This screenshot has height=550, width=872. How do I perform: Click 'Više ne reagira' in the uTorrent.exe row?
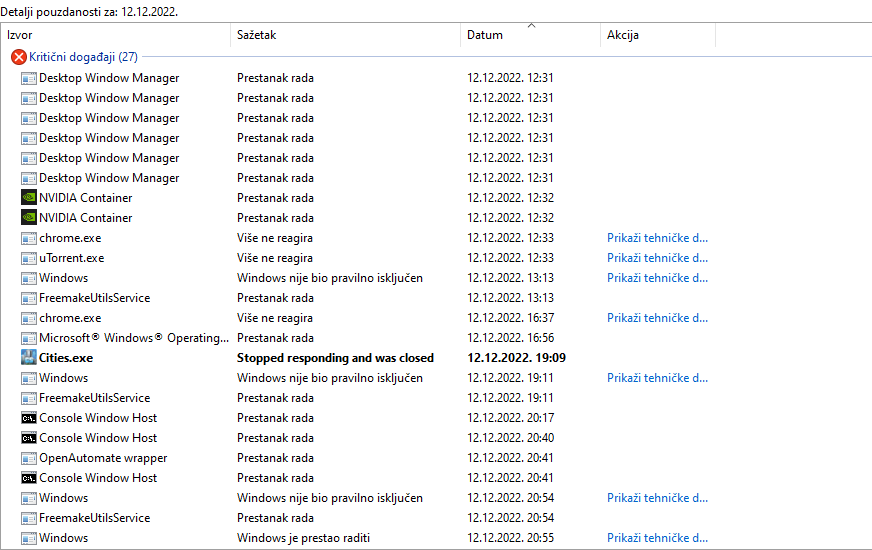275,258
